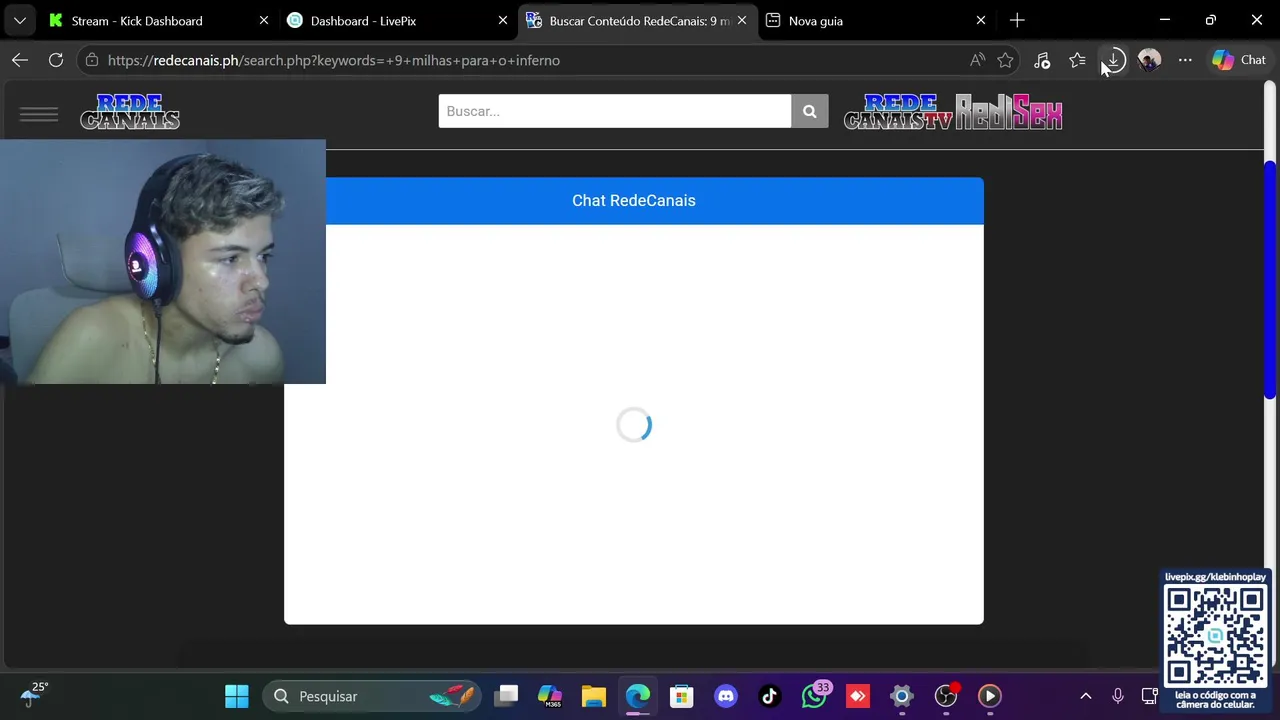View site information lock icon
The height and width of the screenshot is (720, 1280).
pyautogui.click(x=91, y=60)
